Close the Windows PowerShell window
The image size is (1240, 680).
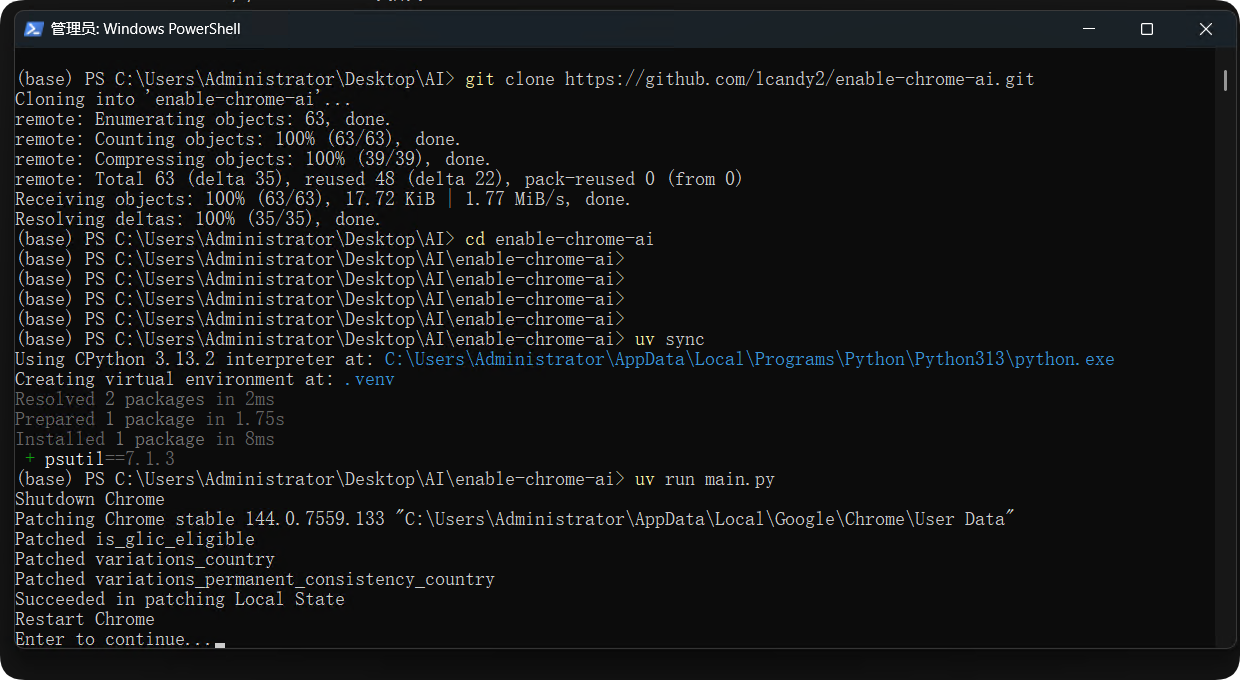[x=1205, y=29]
